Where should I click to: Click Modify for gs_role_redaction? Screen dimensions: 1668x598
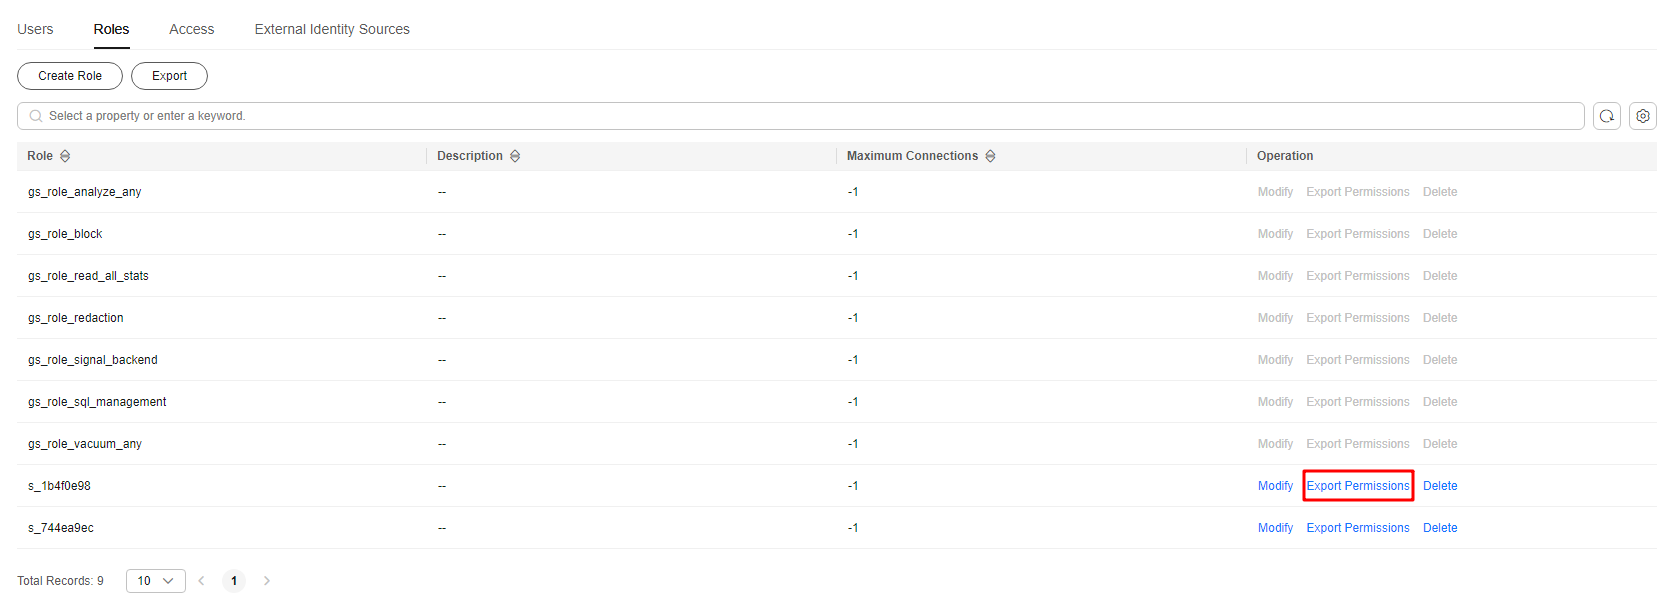(1275, 318)
